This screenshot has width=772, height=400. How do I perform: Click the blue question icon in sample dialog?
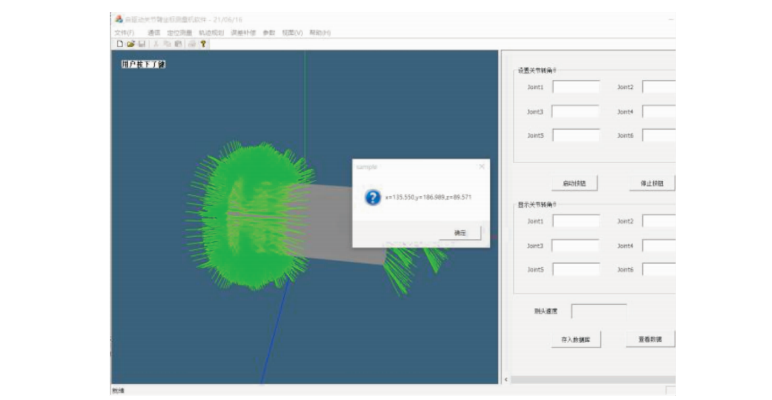(373, 198)
